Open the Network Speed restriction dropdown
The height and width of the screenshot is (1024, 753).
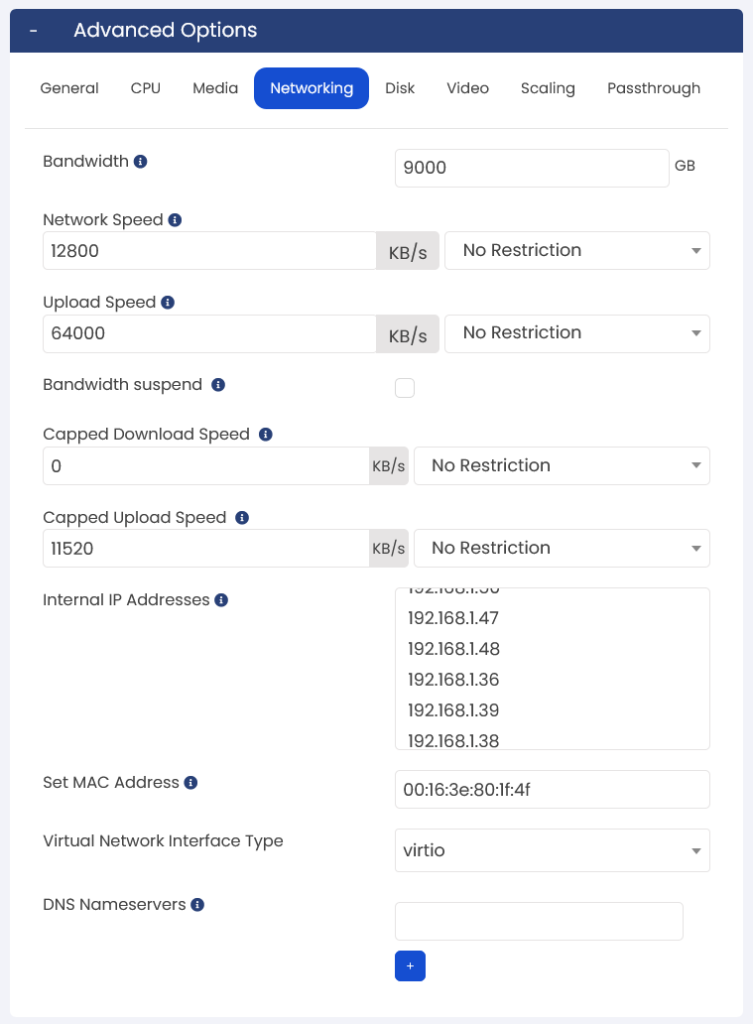click(x=577, y=250)
